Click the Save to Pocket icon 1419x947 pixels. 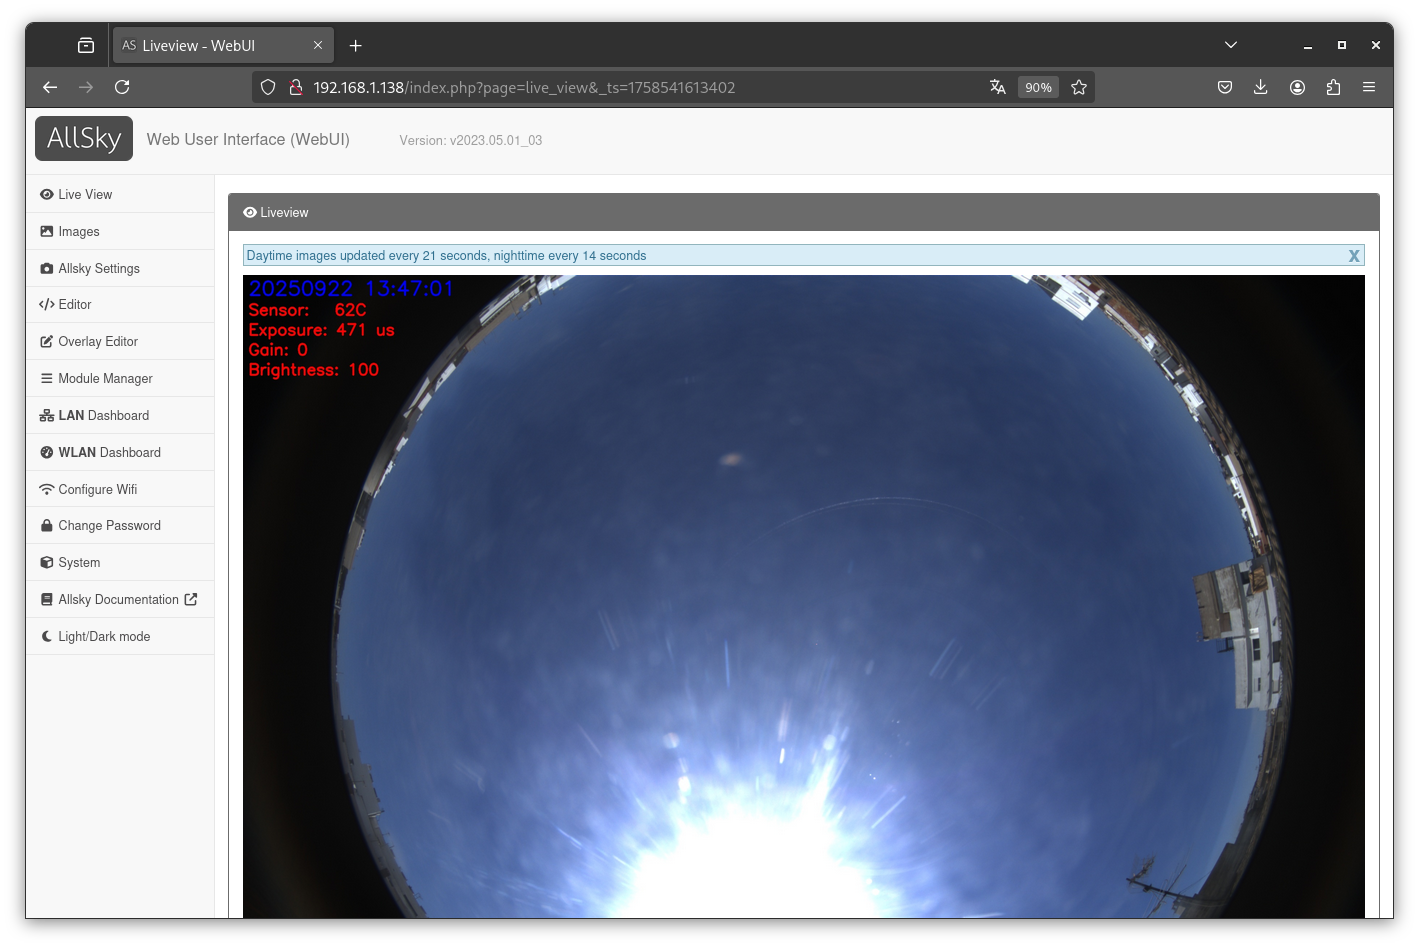click(x=1224, y=87)
